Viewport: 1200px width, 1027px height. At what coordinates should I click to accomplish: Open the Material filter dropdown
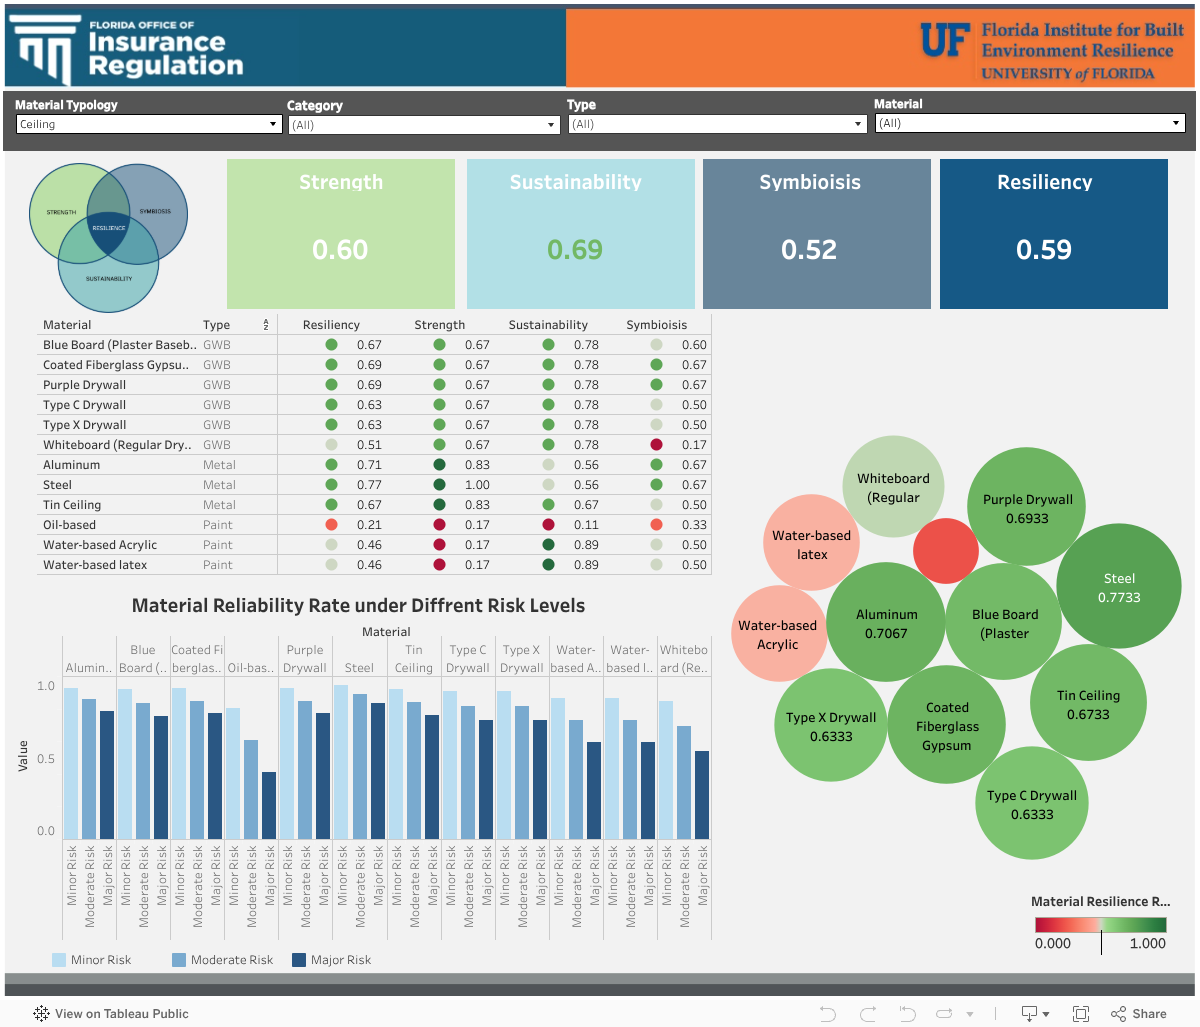1029,123
